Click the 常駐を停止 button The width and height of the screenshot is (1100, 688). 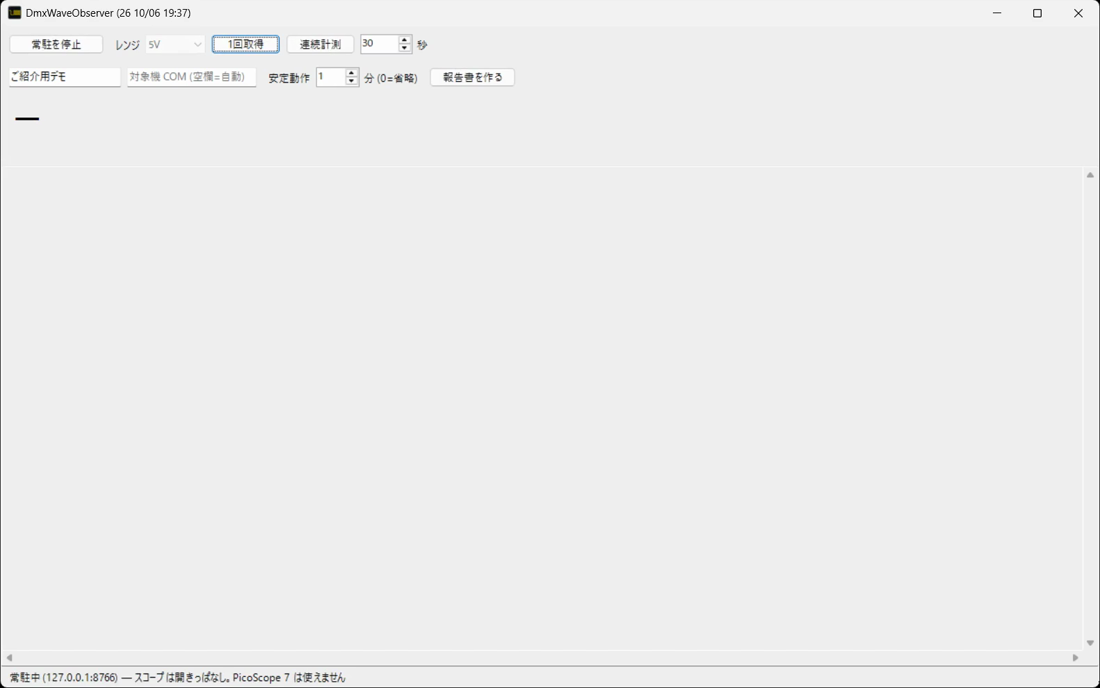56,44
